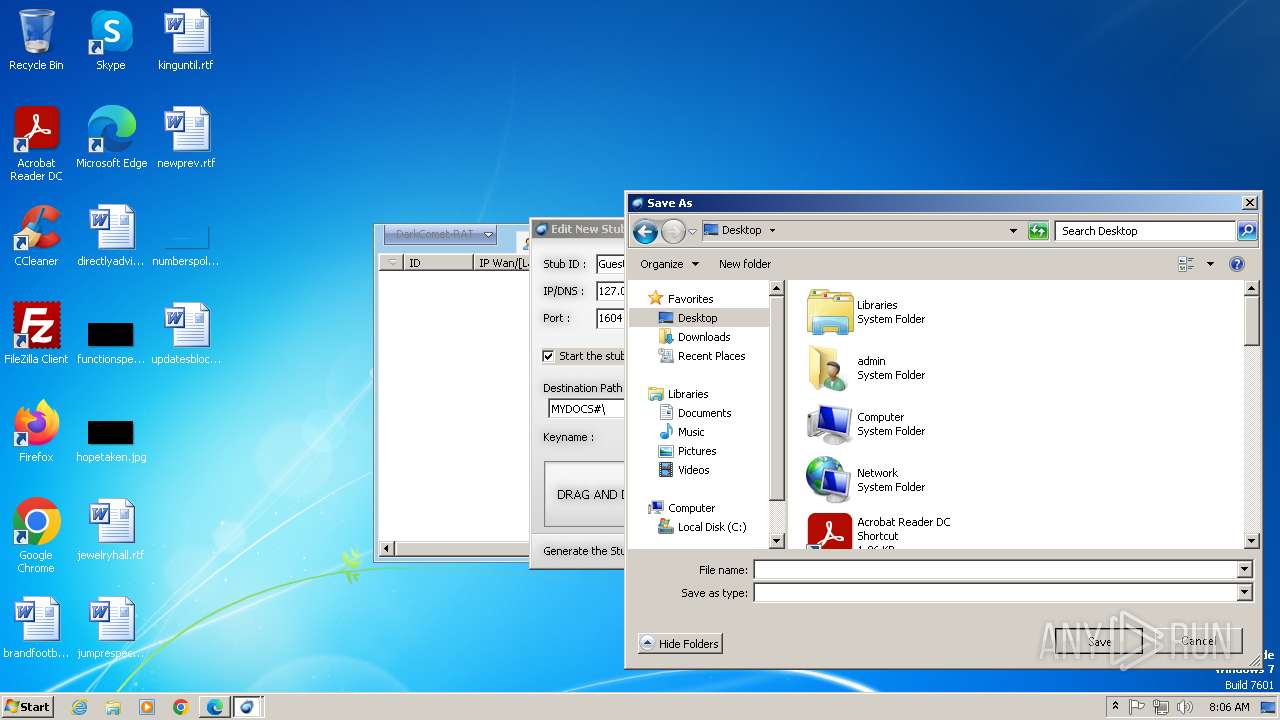Launch CCleaner from the desktop

[36, 236]
